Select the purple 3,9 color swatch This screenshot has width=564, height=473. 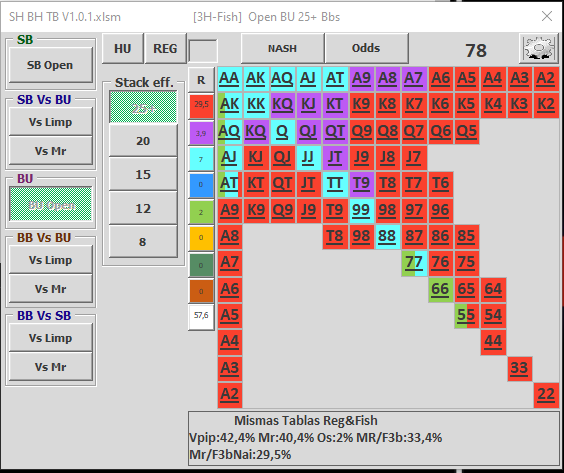tap(201, 133)
